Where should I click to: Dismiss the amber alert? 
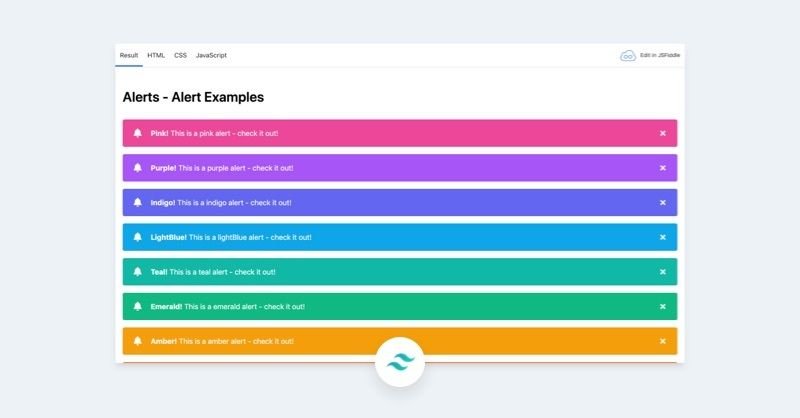(663, 341)
